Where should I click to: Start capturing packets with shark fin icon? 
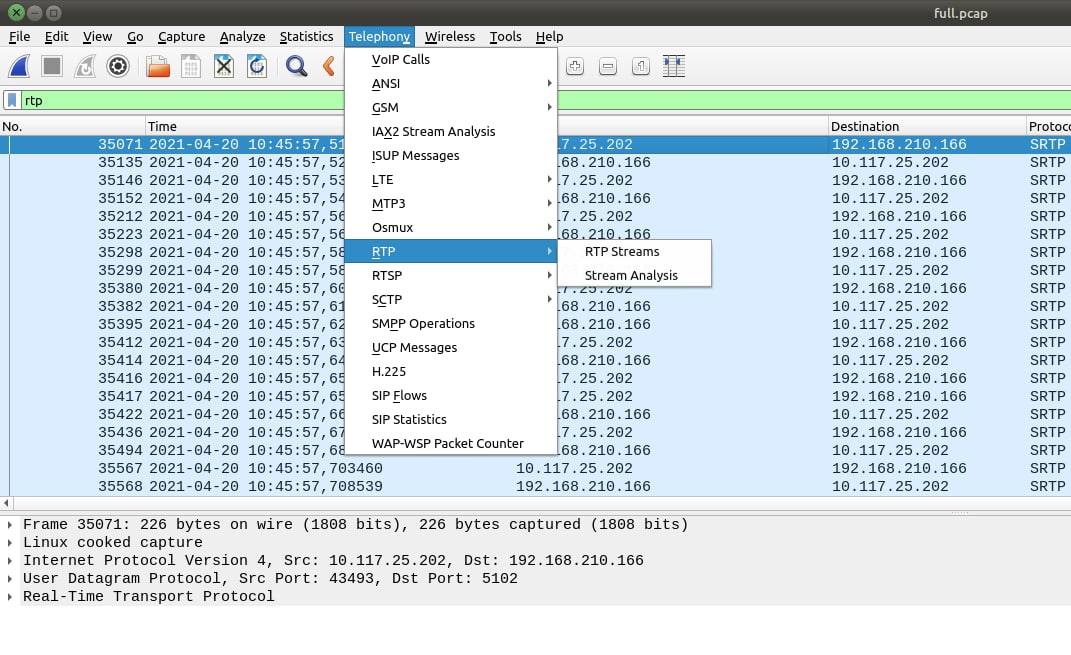[x=19, y=66]
